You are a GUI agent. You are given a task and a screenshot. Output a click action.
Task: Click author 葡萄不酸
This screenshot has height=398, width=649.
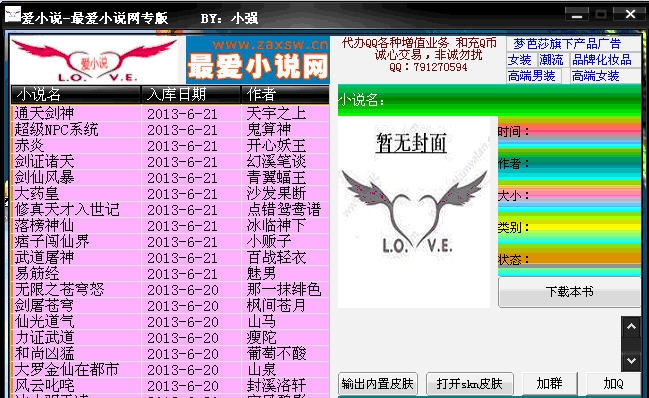point(276,354)
